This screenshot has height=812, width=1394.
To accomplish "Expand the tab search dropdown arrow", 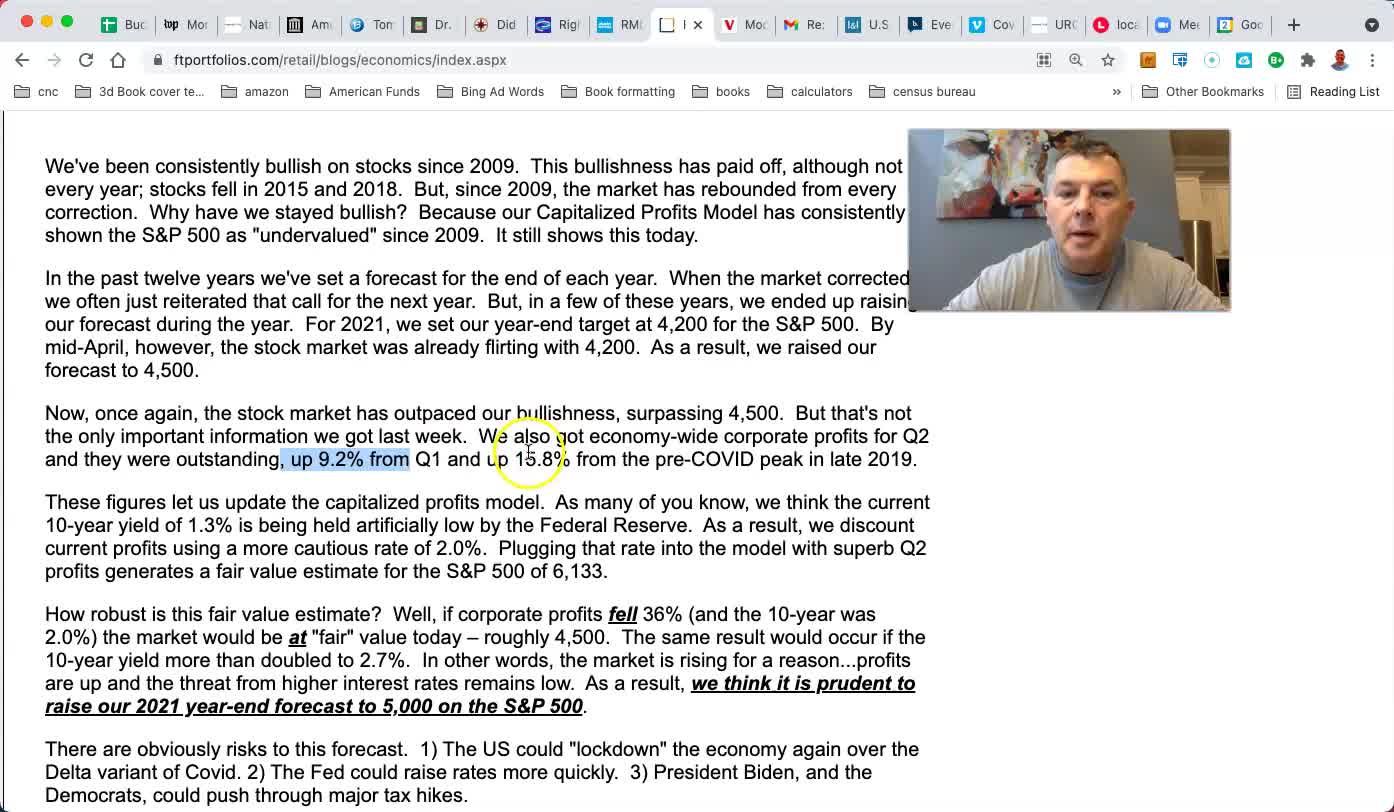I will pyautogui.click(x=1372, y=24).
